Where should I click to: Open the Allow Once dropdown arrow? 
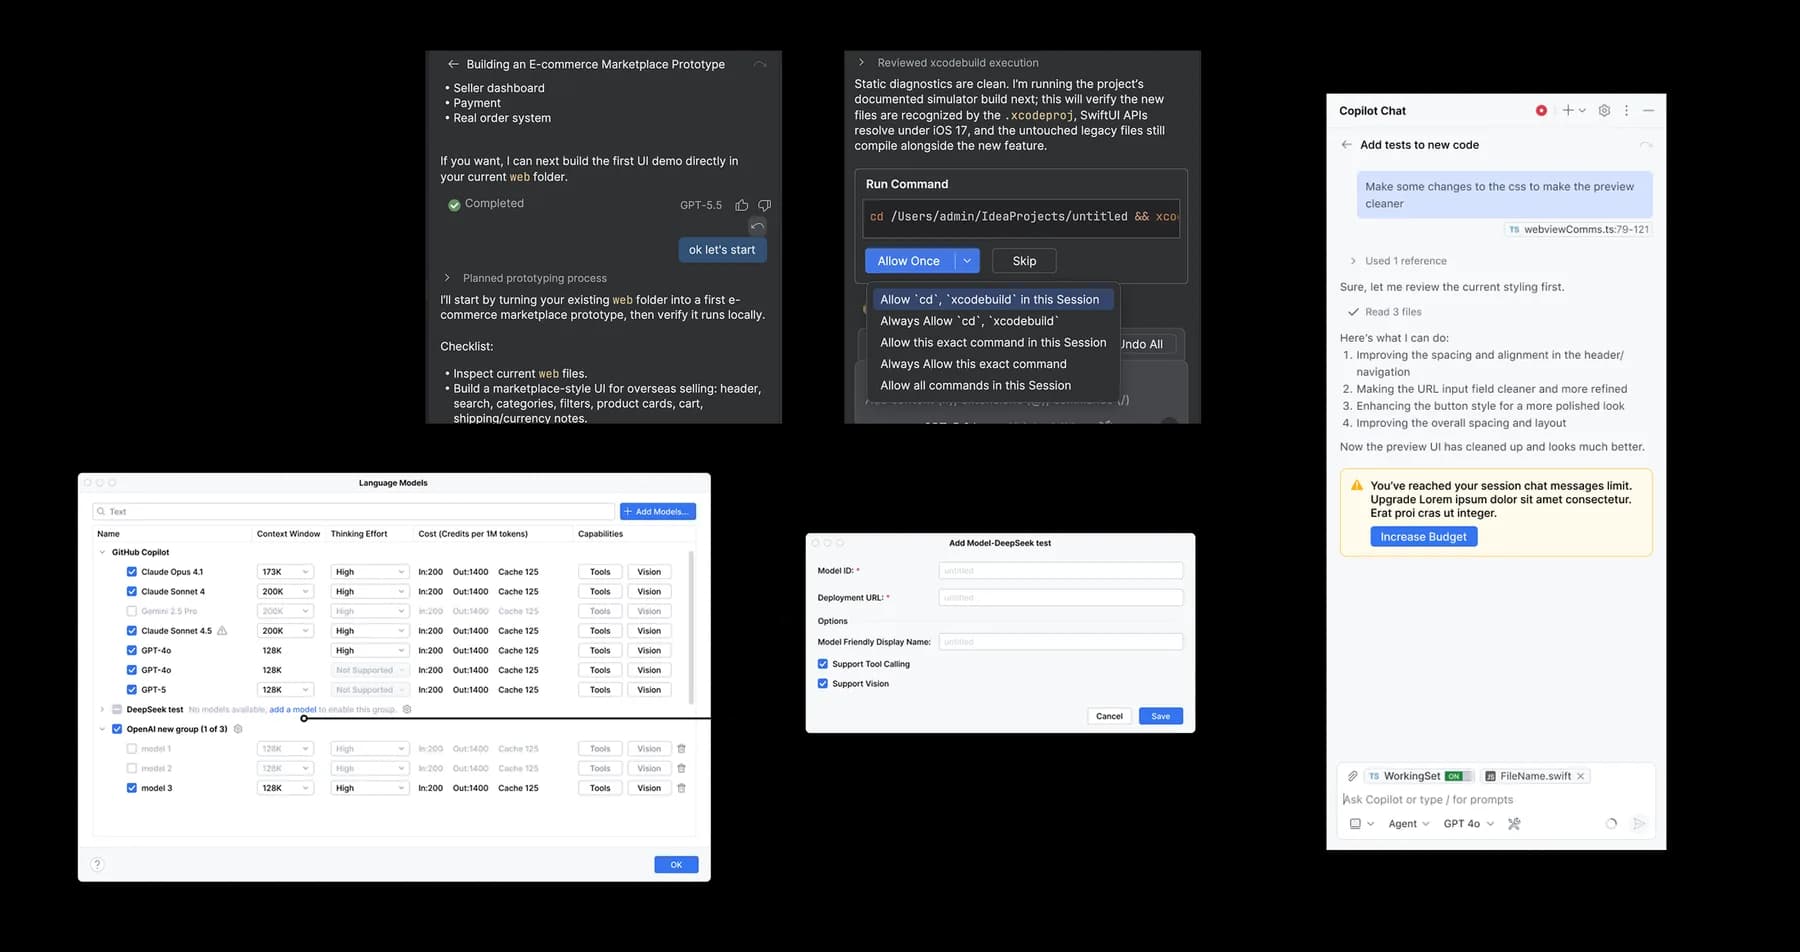pos(967,261)
